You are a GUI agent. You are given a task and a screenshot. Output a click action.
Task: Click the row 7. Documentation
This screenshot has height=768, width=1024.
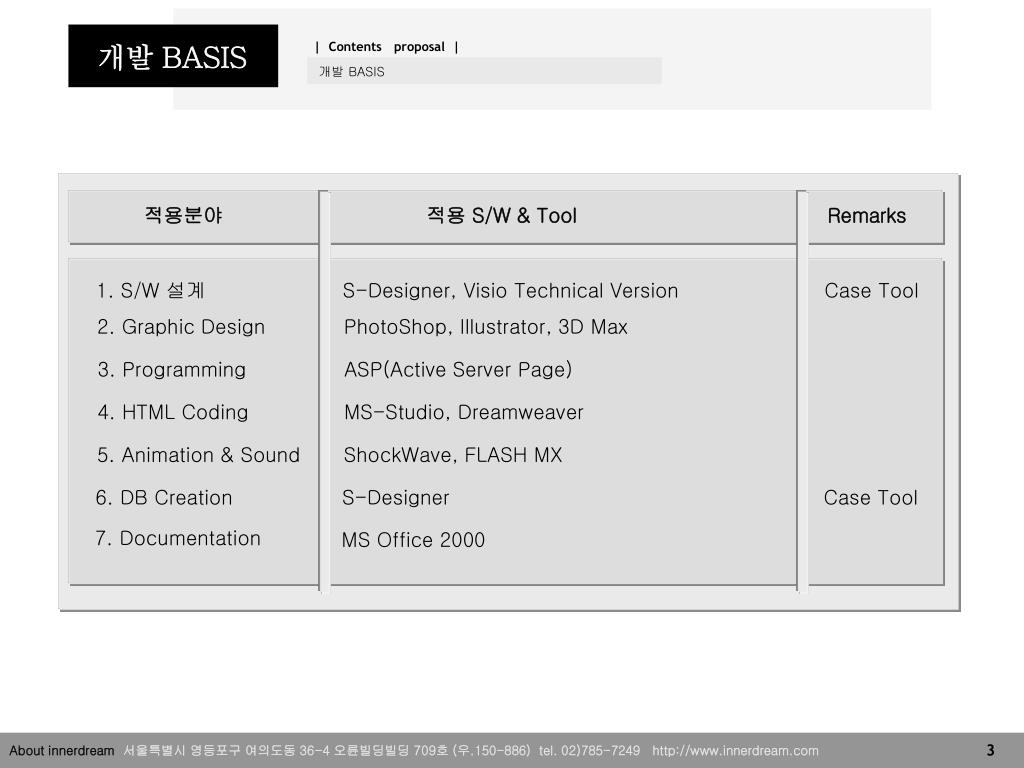click(x=178, y=538)
